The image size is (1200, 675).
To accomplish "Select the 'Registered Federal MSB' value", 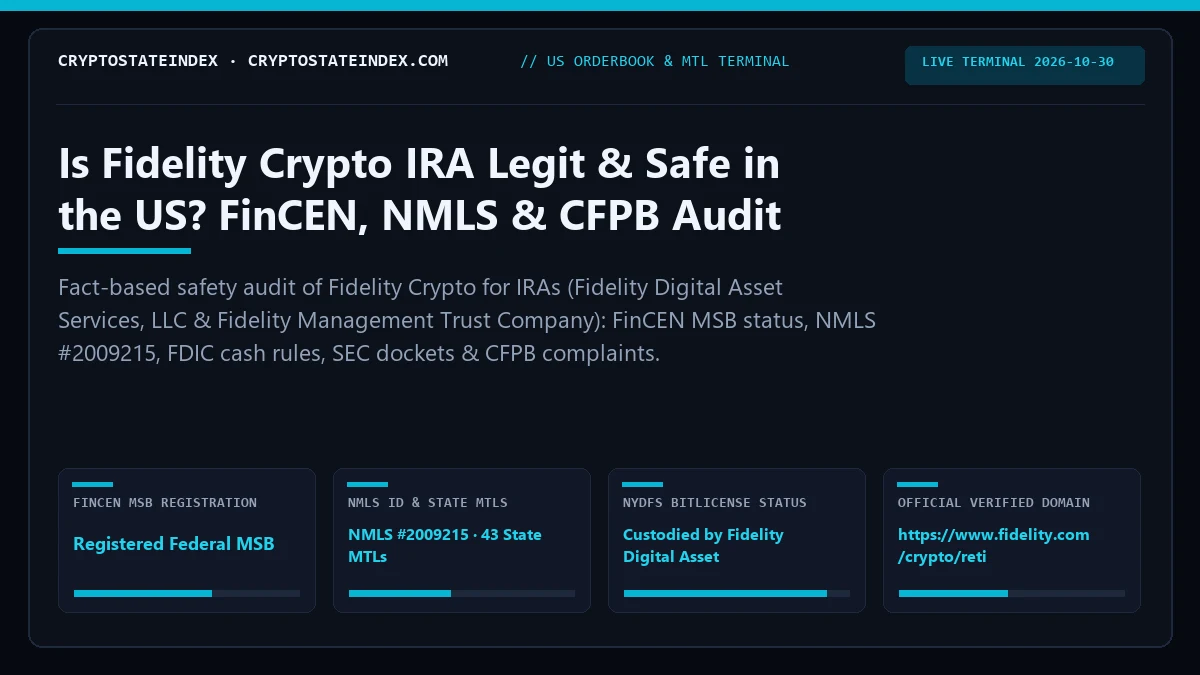I will tap(174, 544).
